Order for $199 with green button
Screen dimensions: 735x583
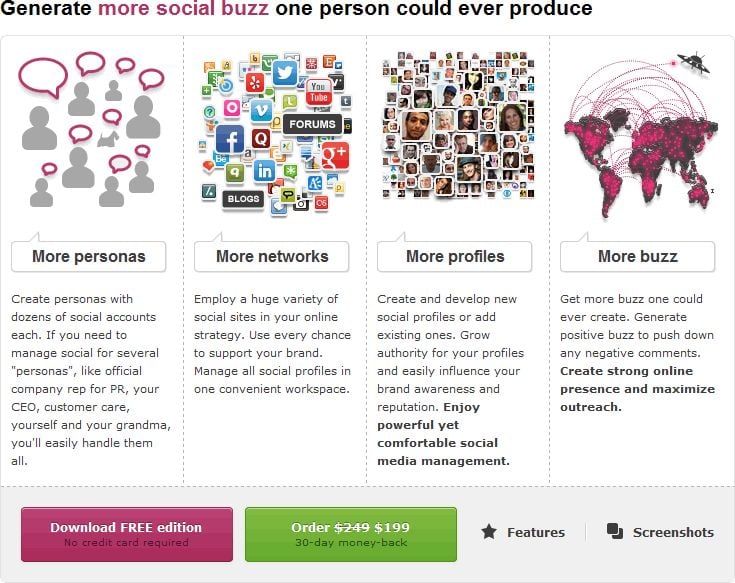351,534
